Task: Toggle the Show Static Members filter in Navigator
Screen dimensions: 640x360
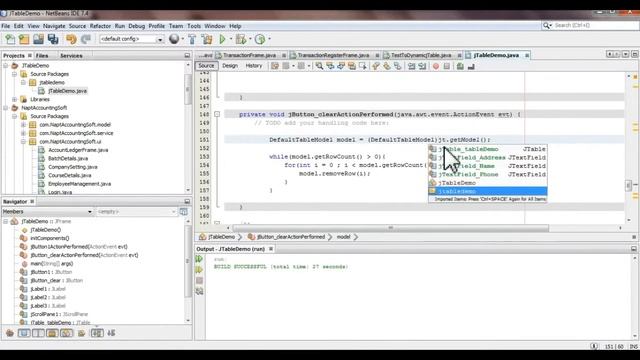Action: point(38,333)
